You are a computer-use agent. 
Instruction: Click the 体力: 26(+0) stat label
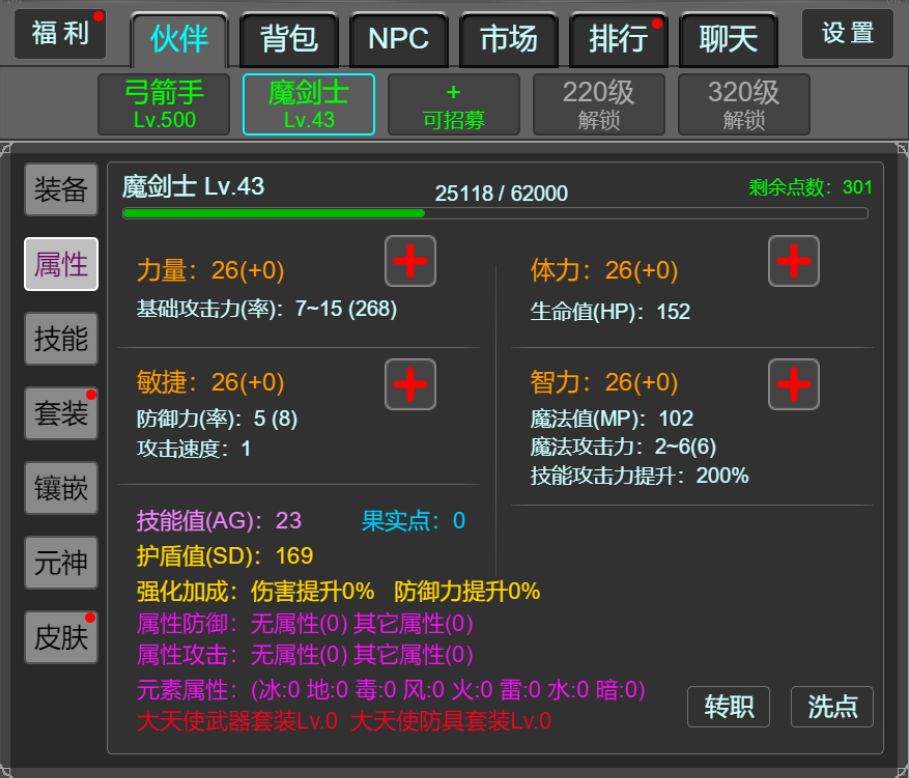click(x=604, y=270)
